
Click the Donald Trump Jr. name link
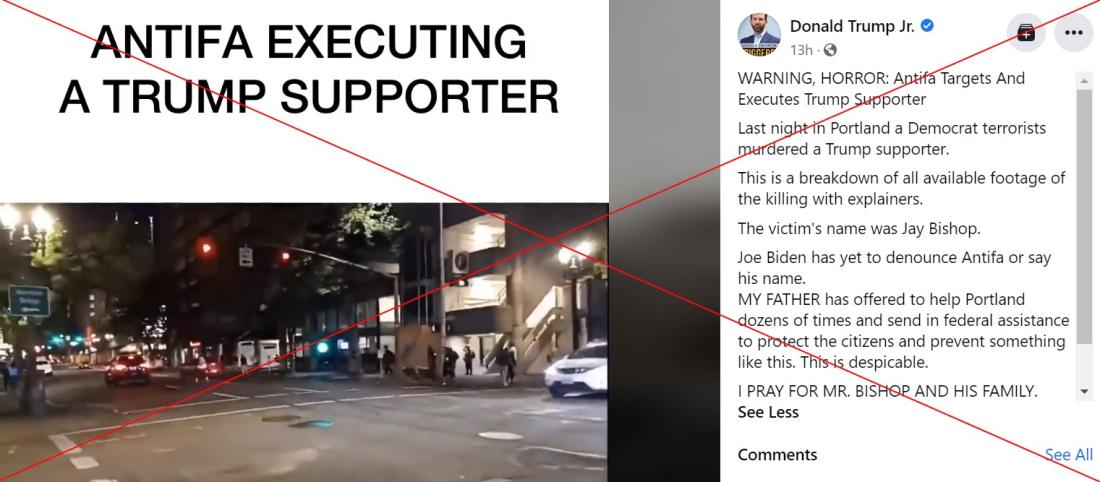click(x=852, y=27)
